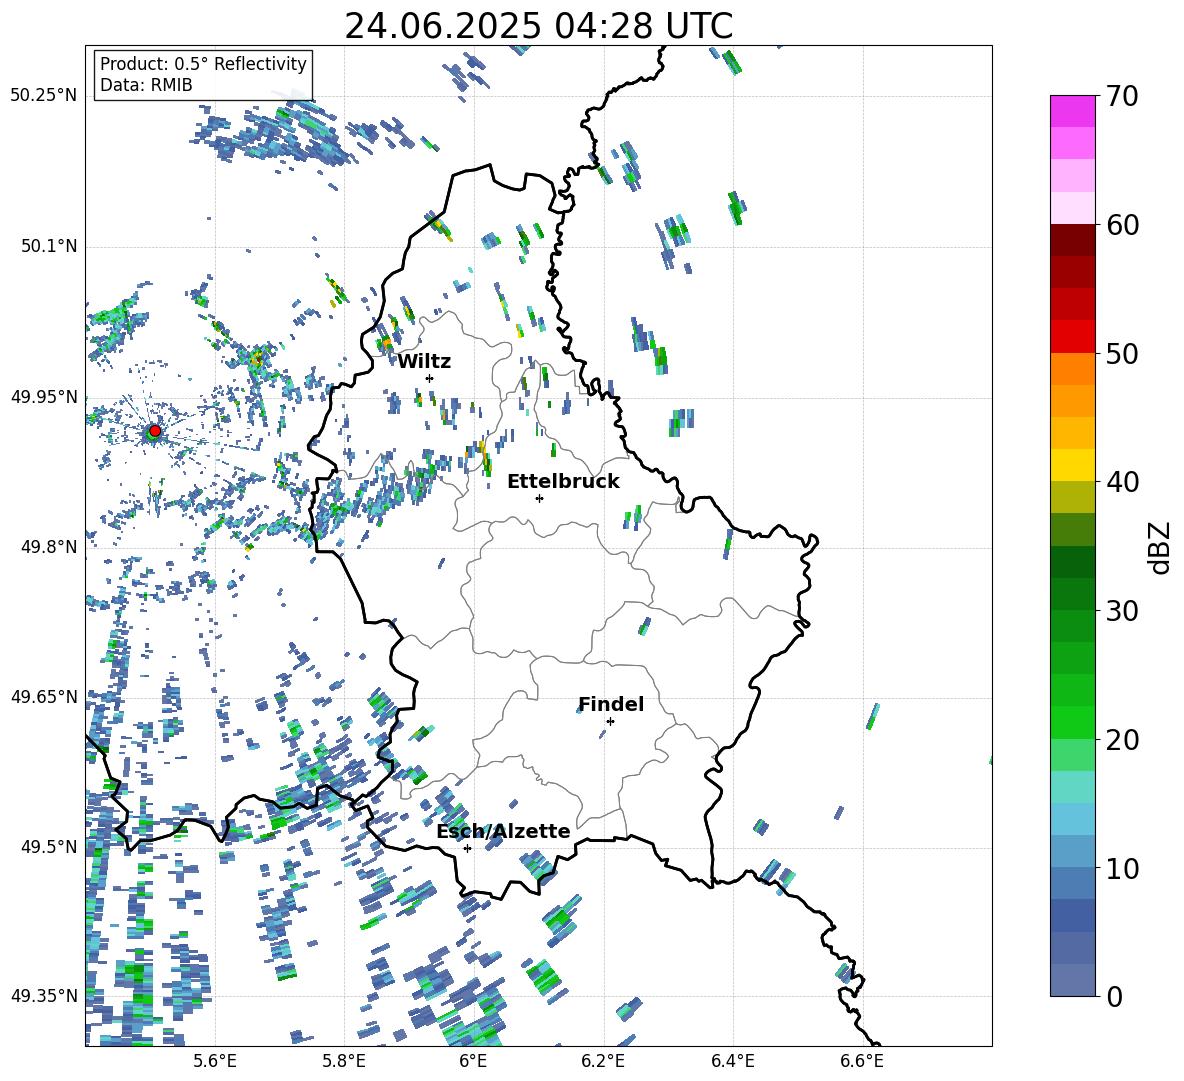The image size is (1184, 1081).
Task: Click the magenta top colorbar segment
Action: click(x=1072, y=111)
